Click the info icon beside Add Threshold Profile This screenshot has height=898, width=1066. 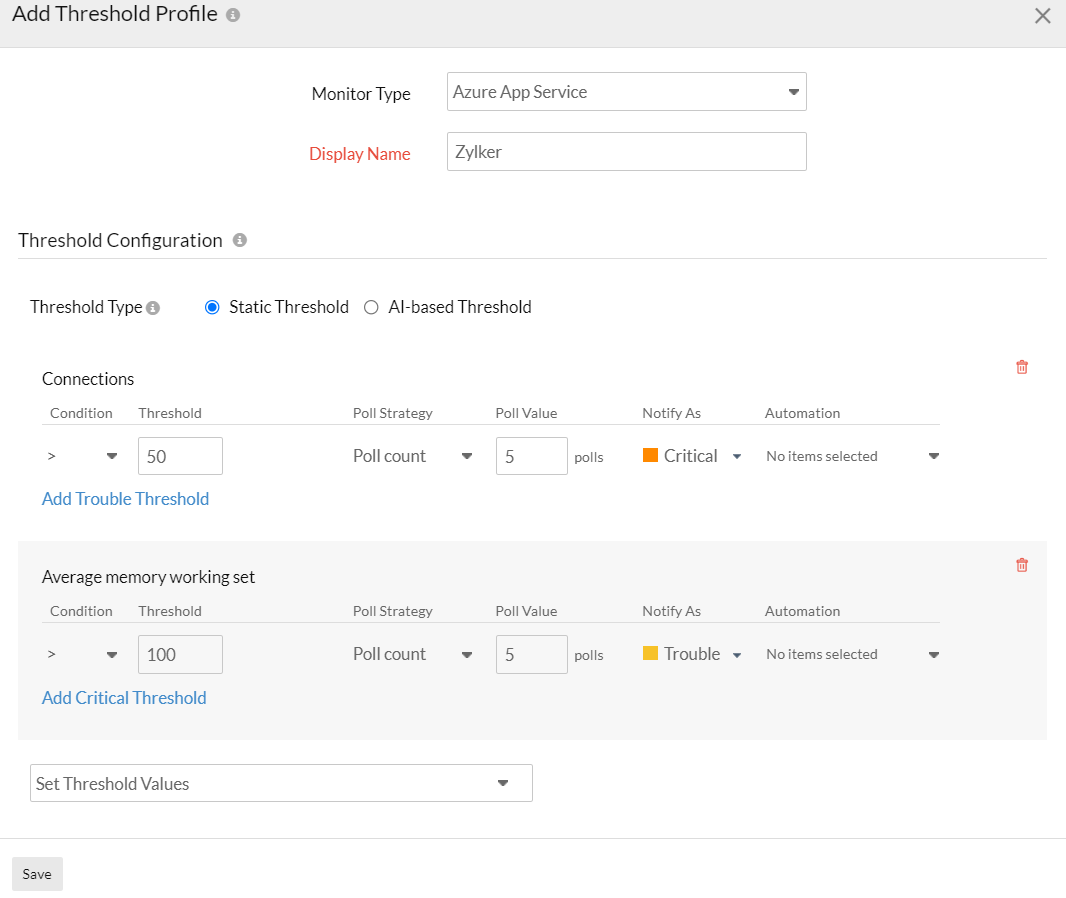point(231,14)
